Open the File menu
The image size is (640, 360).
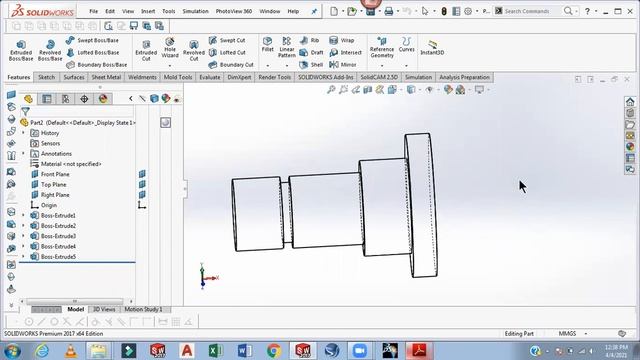point(93,11)
